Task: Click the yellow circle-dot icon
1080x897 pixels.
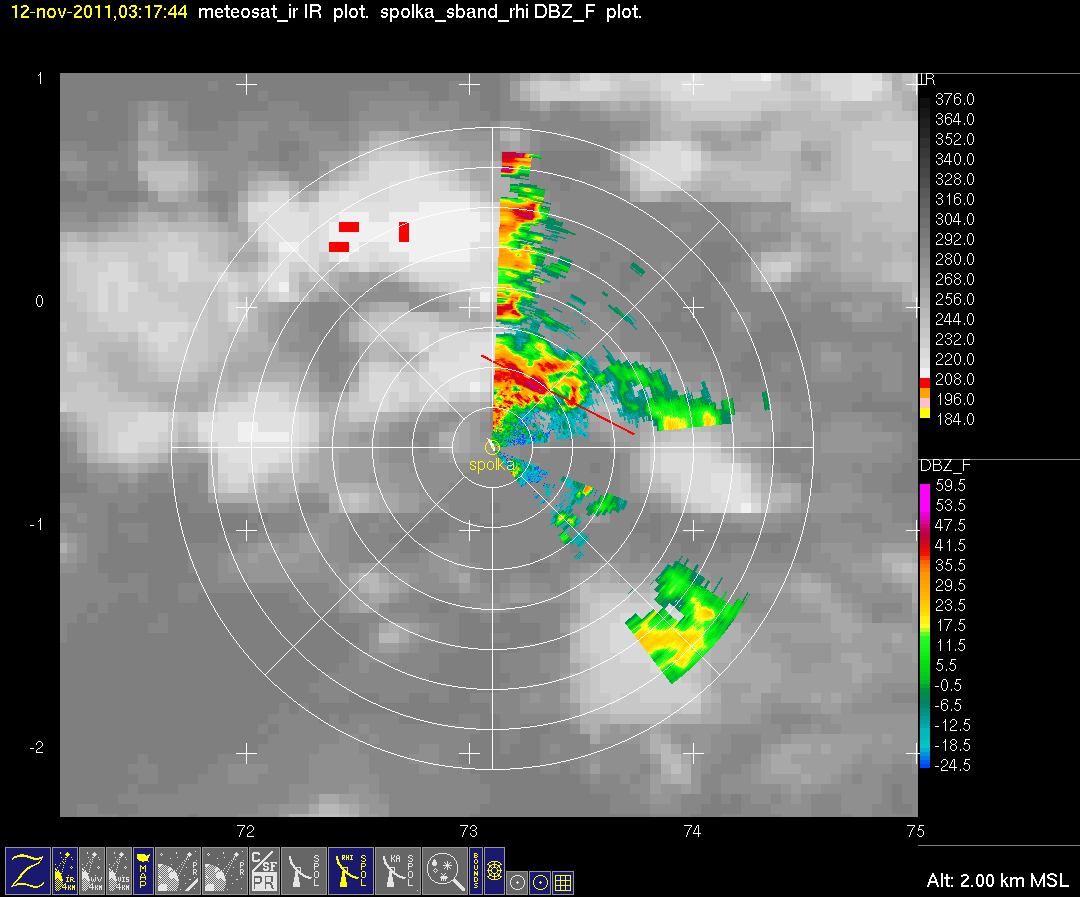Action: (541, 883)
